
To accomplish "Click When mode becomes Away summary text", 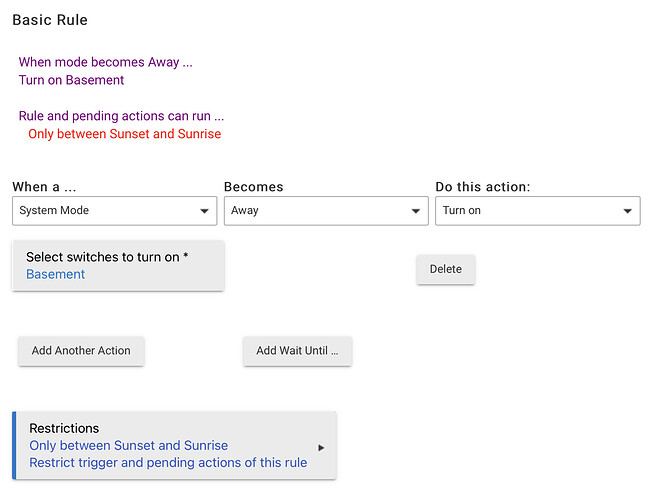I will 106,62.
